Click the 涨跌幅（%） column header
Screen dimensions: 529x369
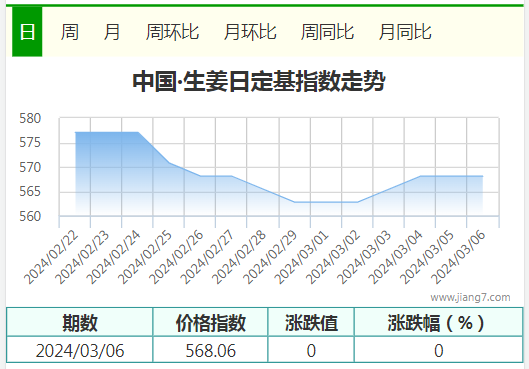(x=439, y=323)
